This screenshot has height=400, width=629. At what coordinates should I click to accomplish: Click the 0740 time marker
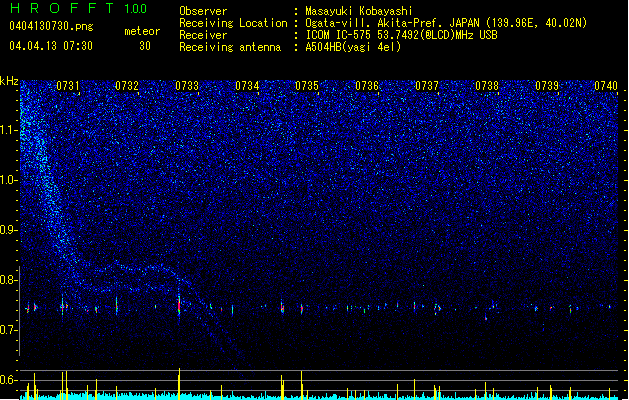coord(606,86)
